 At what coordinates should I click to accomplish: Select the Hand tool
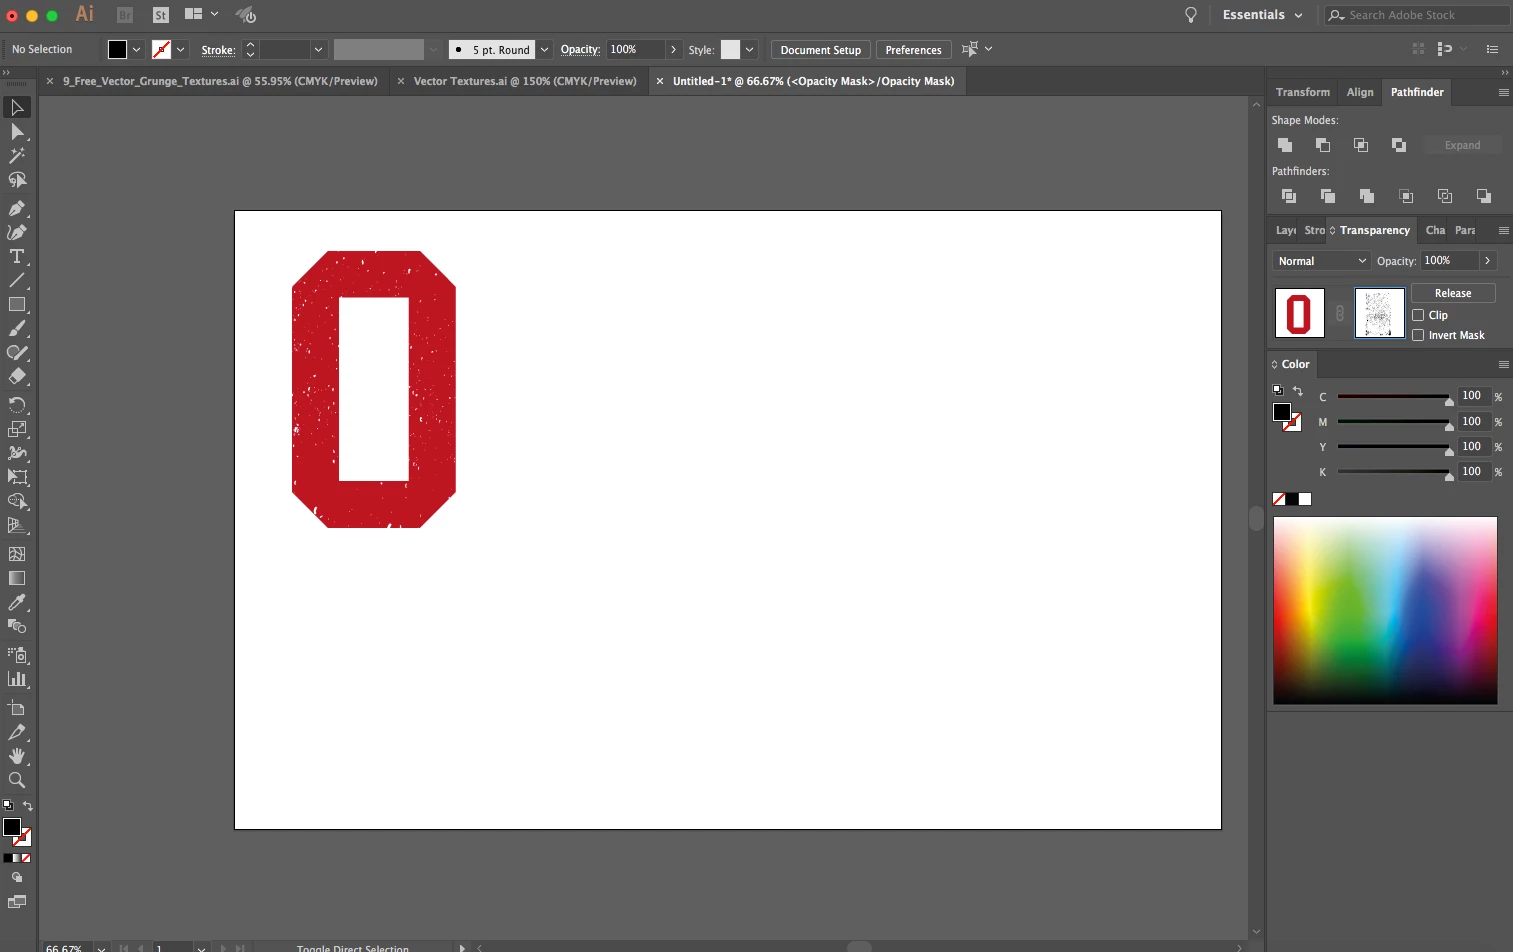pos(17,756)
